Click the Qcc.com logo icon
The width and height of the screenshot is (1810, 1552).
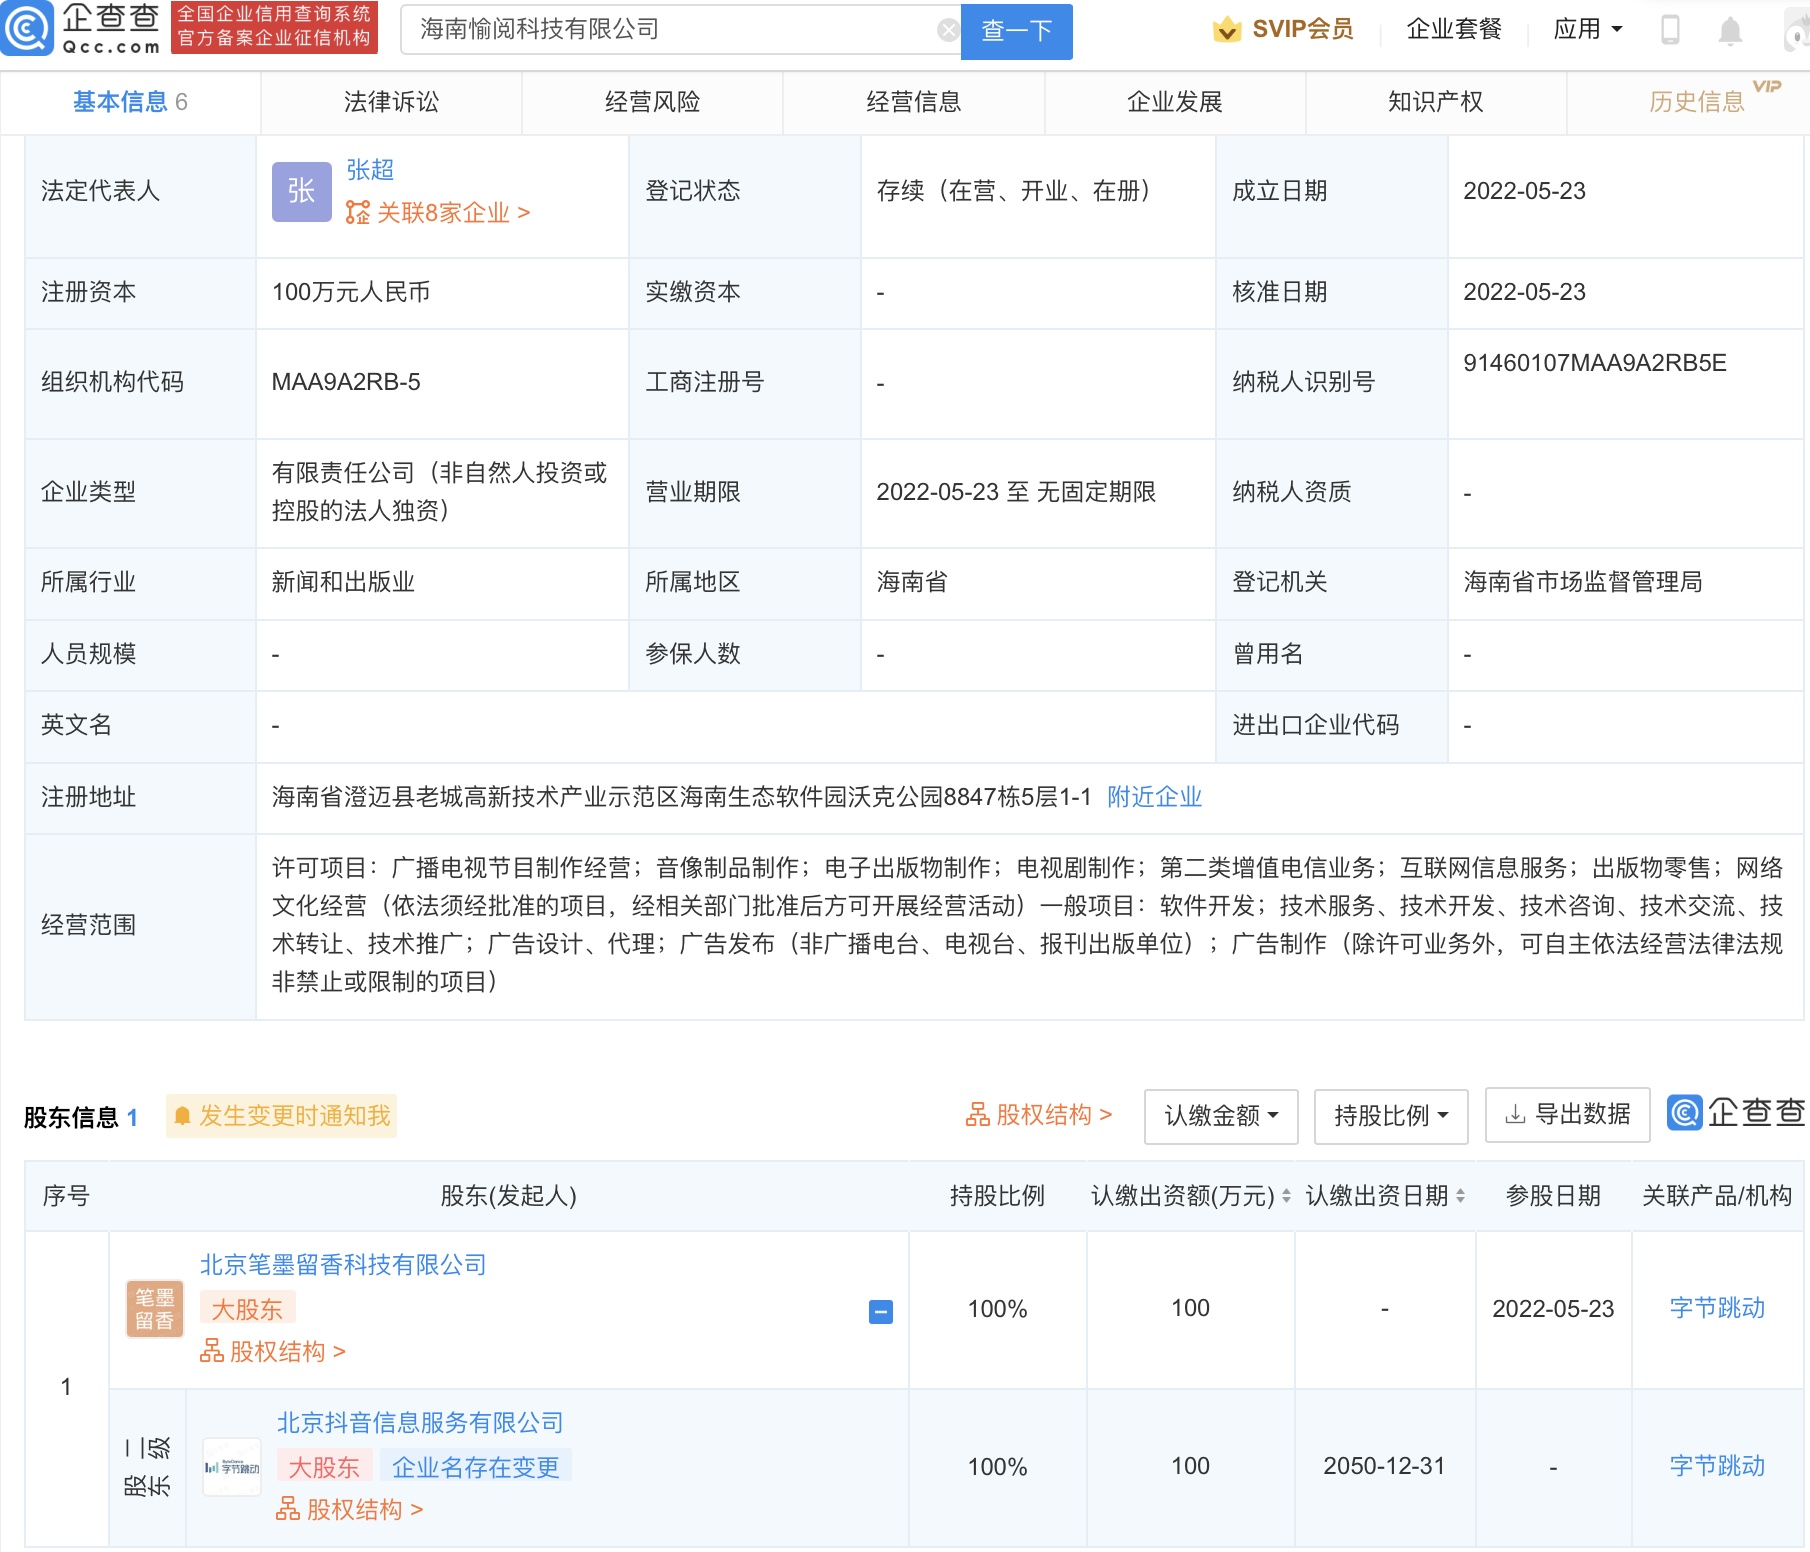(26, 28)
